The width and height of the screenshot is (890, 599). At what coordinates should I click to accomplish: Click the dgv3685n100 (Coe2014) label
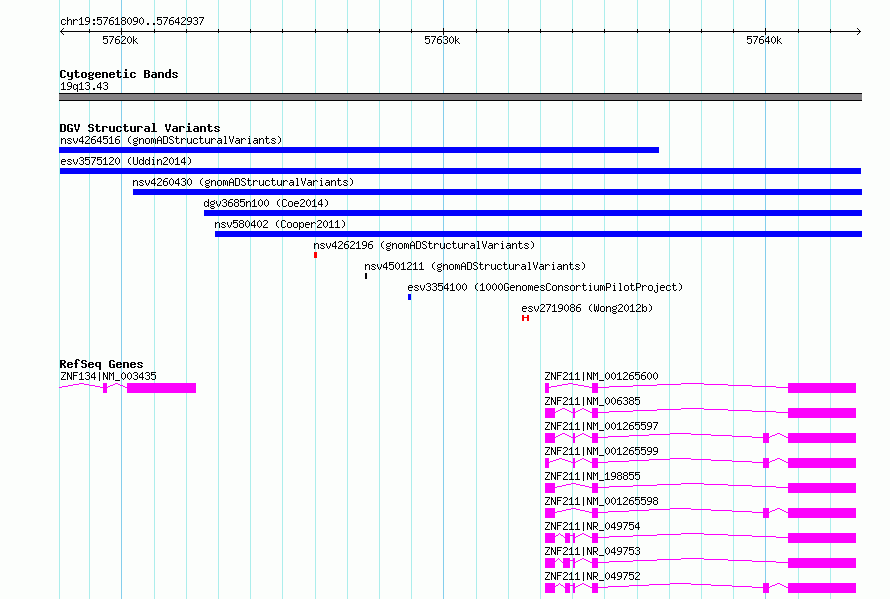[x=266, y=203]
